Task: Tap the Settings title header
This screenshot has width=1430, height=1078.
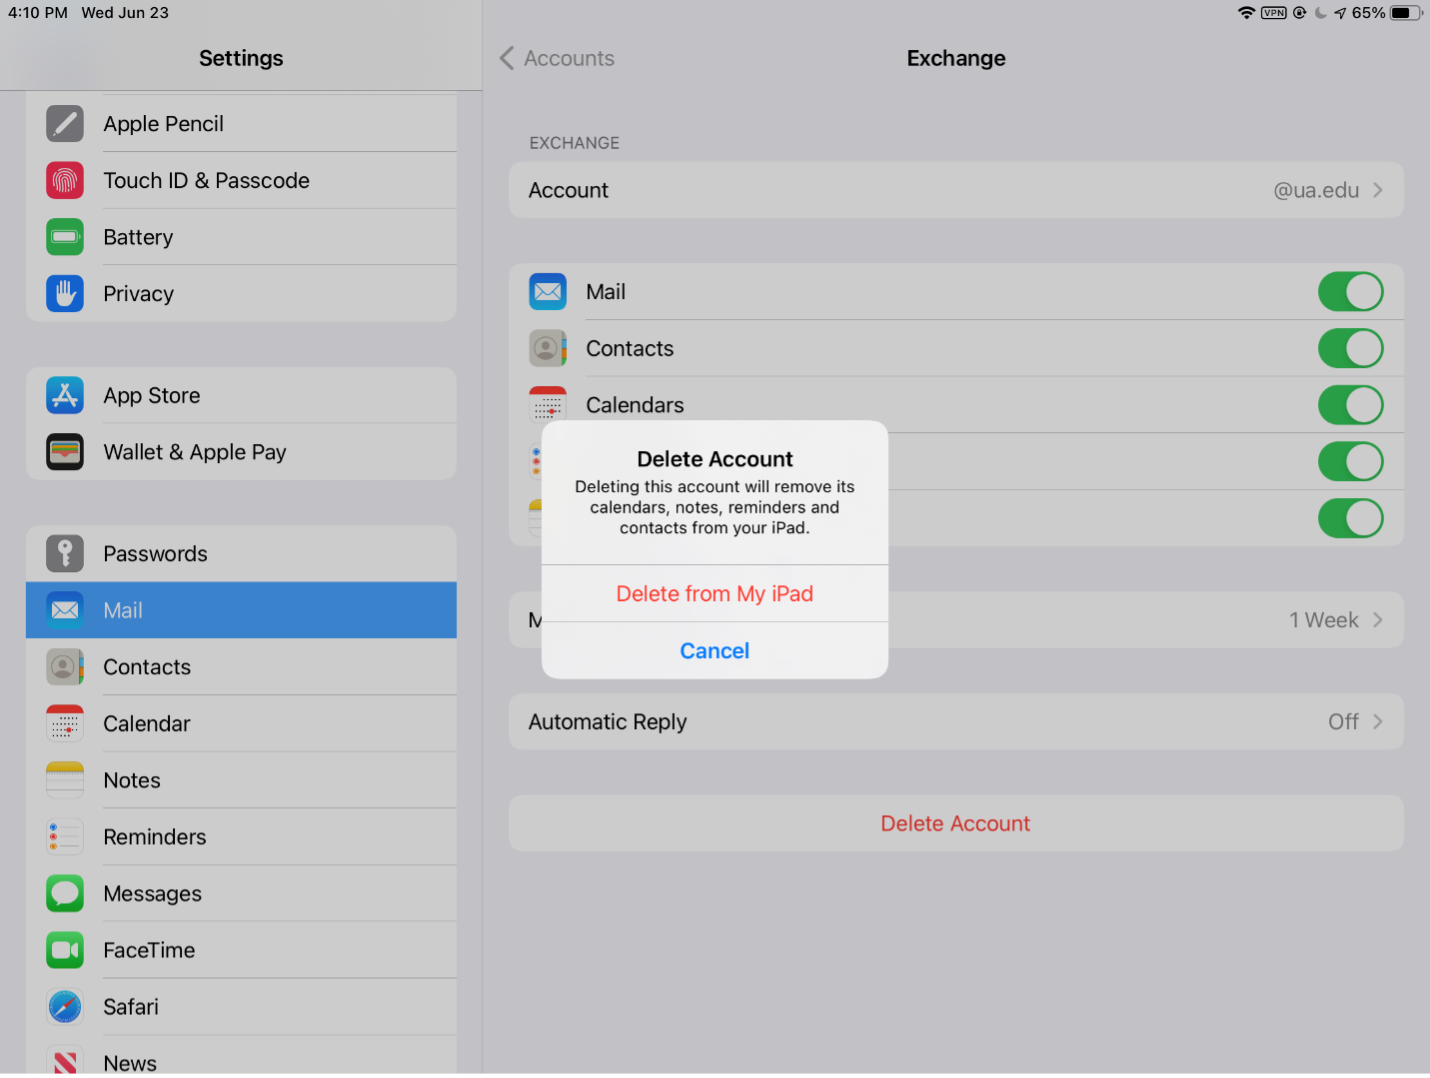Action: 241,58
